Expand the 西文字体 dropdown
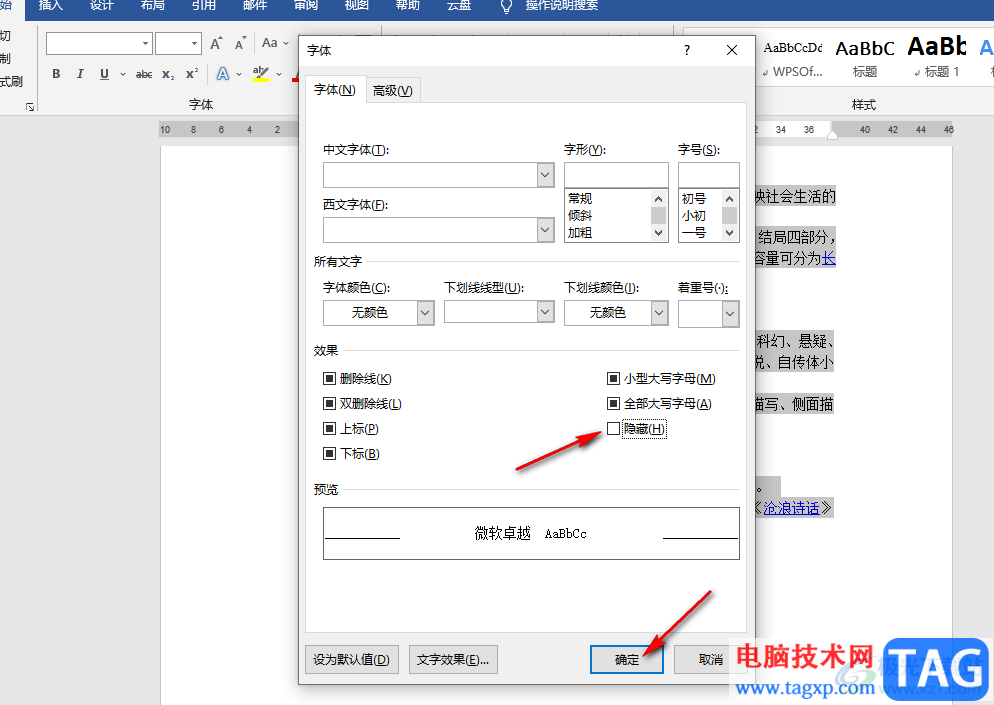The image size is (994, 705). 545,230
